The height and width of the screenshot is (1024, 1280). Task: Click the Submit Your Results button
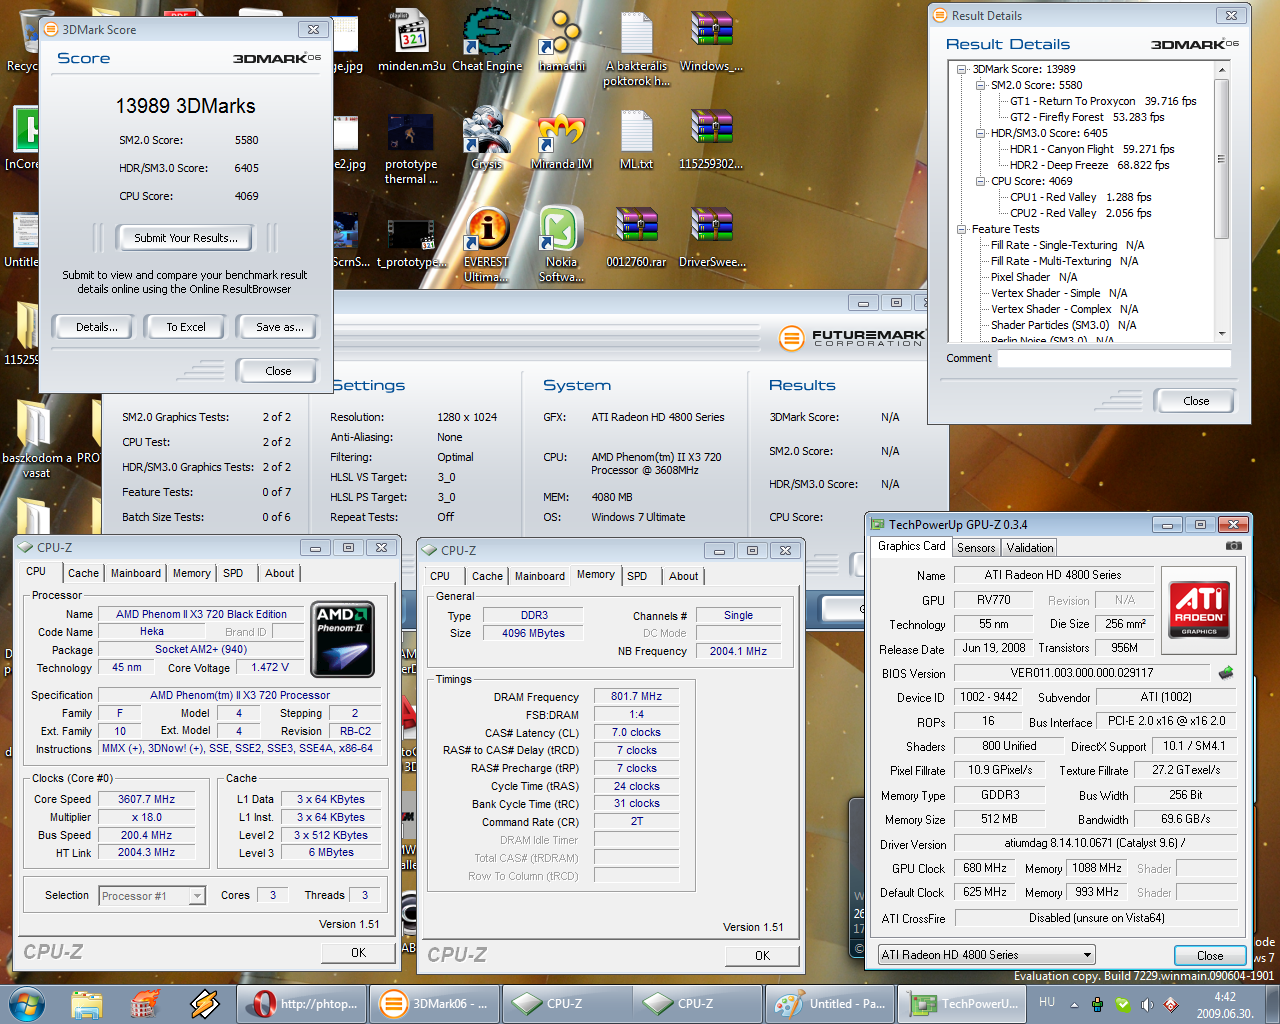click(x=186, y=238)
